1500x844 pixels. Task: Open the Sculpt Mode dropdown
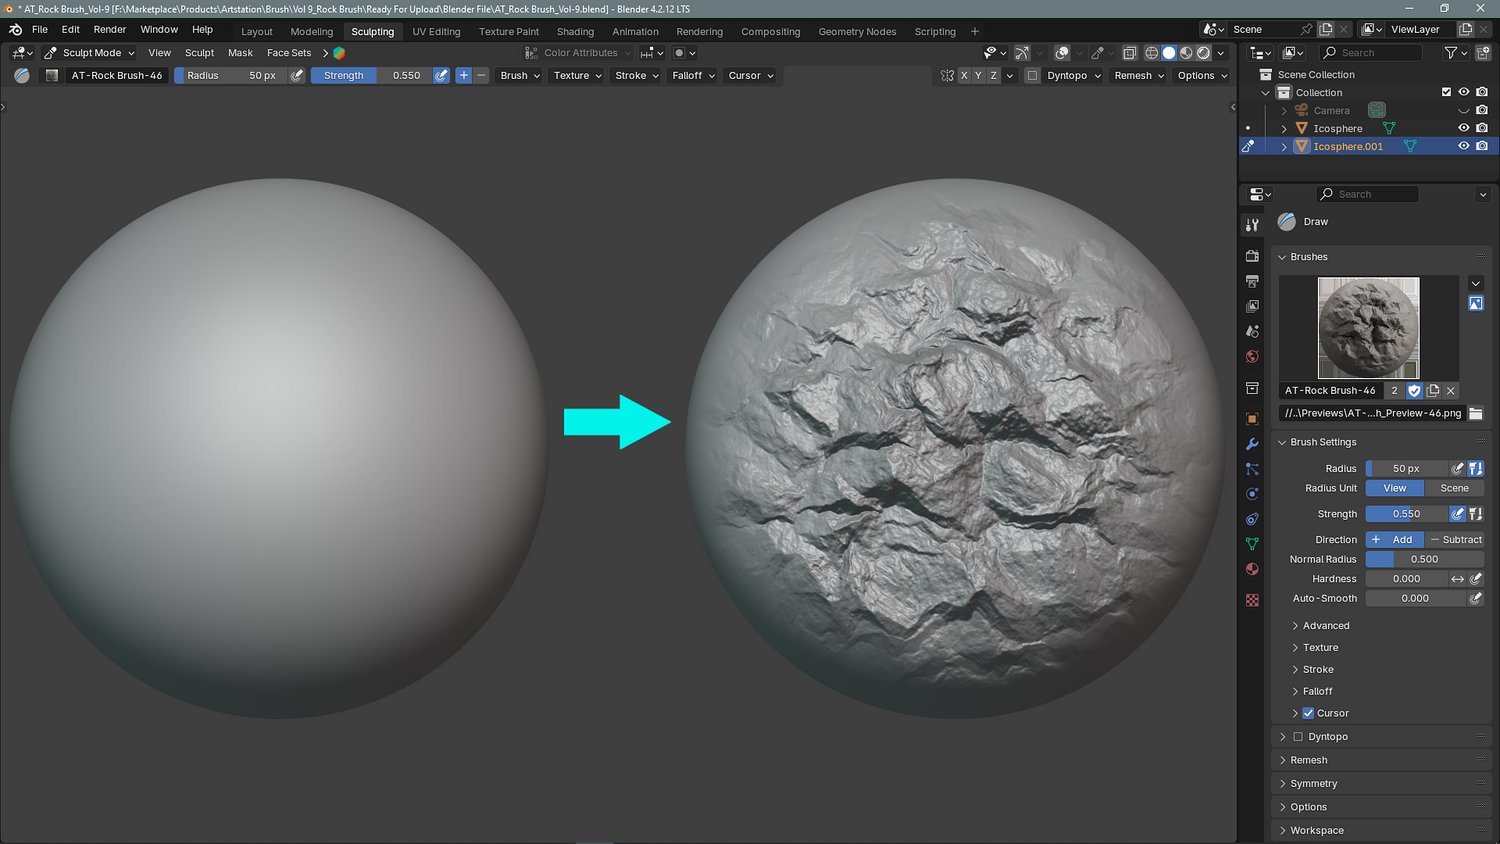pos(90,53)
